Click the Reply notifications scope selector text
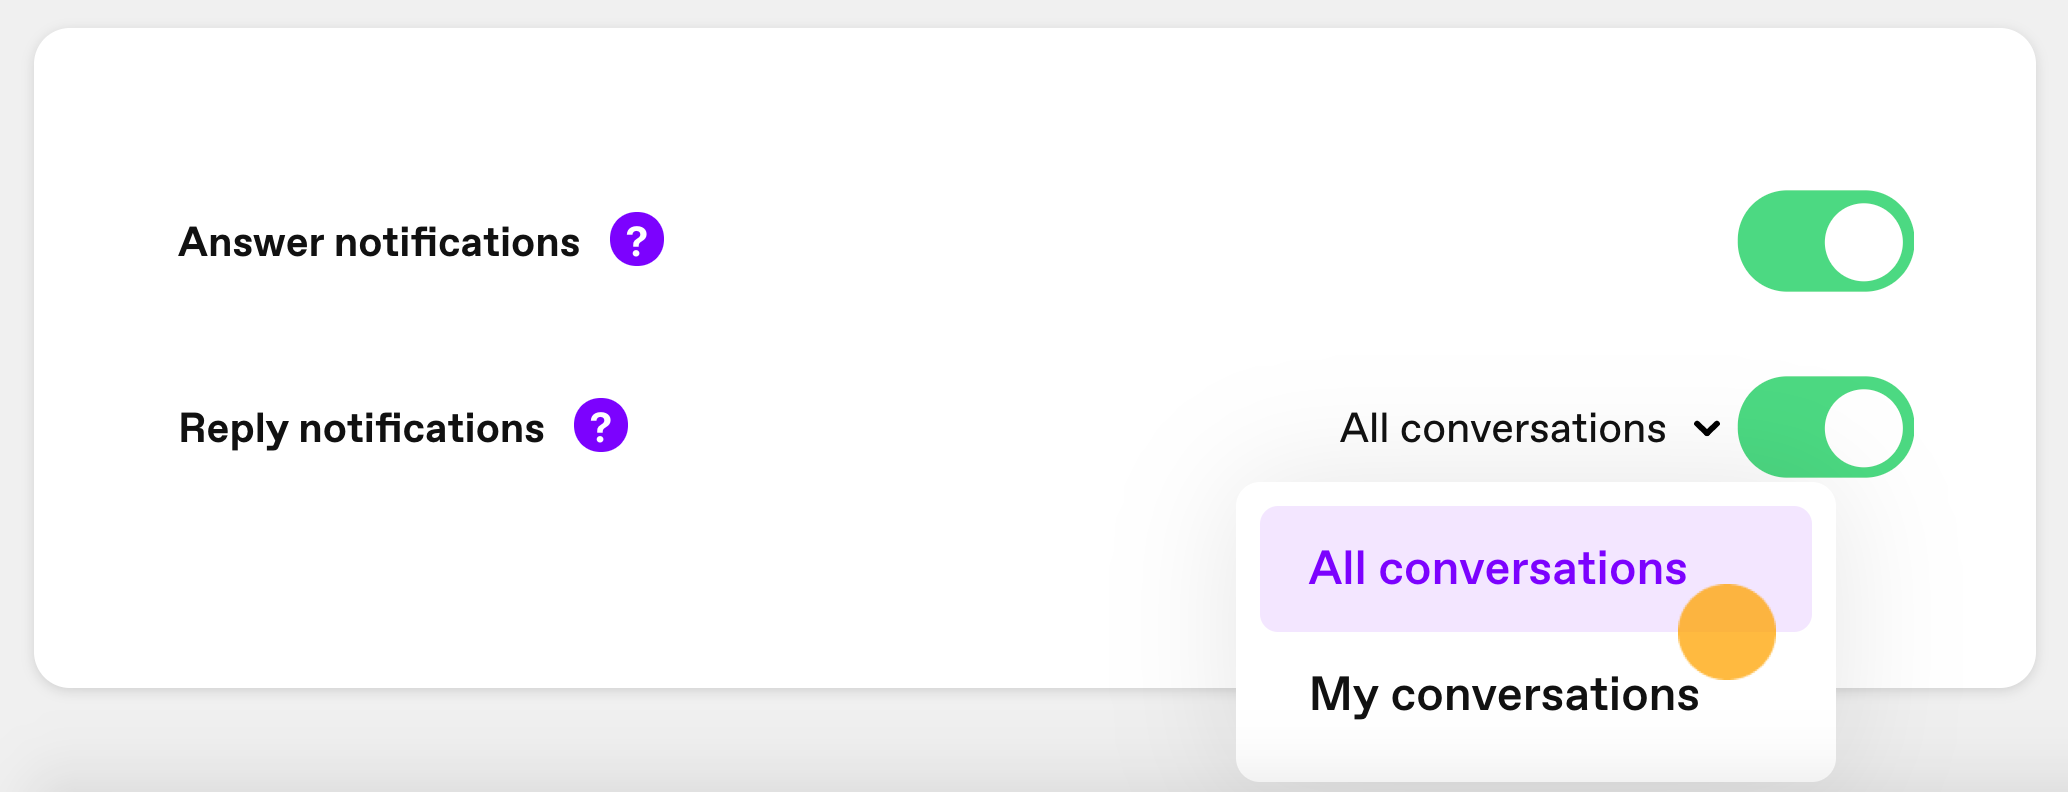2068x792 pixels. [x=1503, y=429]
